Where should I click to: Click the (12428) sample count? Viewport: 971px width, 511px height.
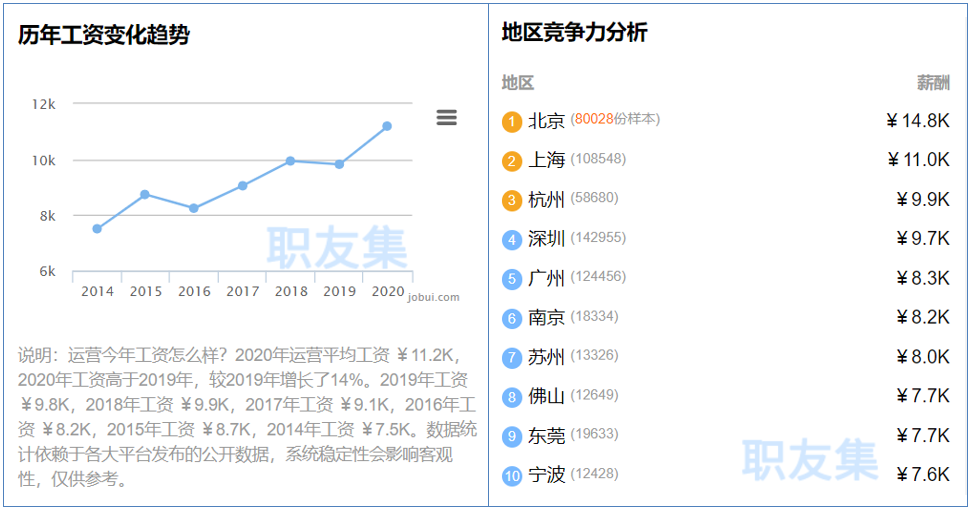point(594,473)
